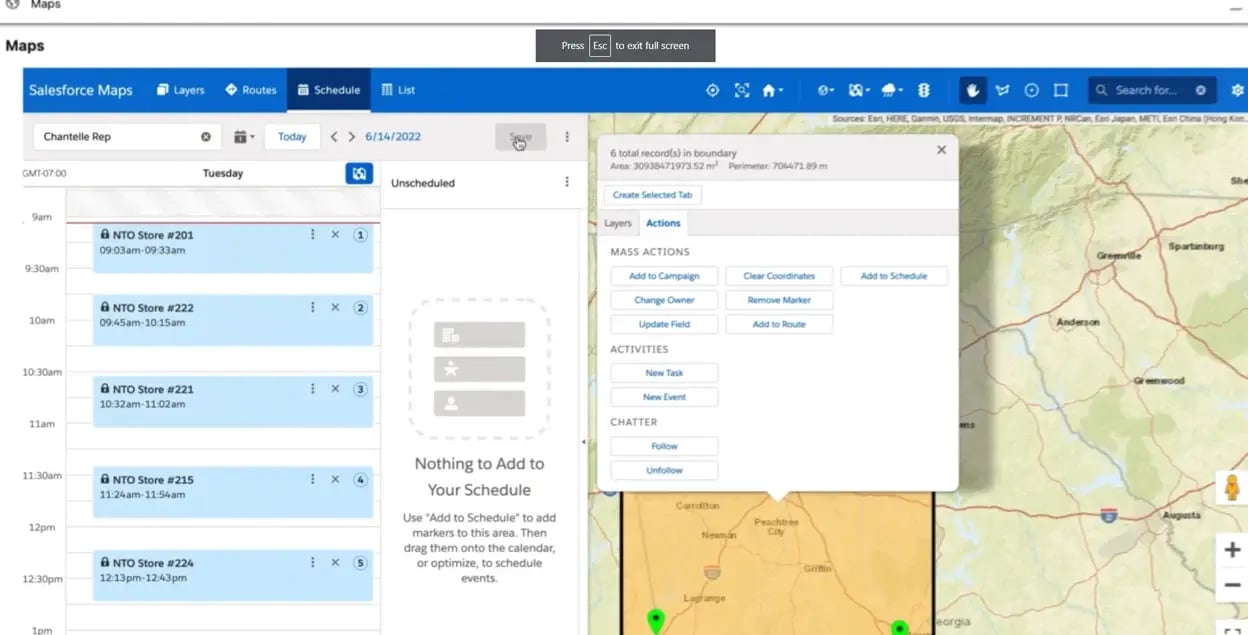Open the Unscheduled panel options menu
Image resolution: width=1248 pixels, height=635 pixels.
tap(567, 182)
